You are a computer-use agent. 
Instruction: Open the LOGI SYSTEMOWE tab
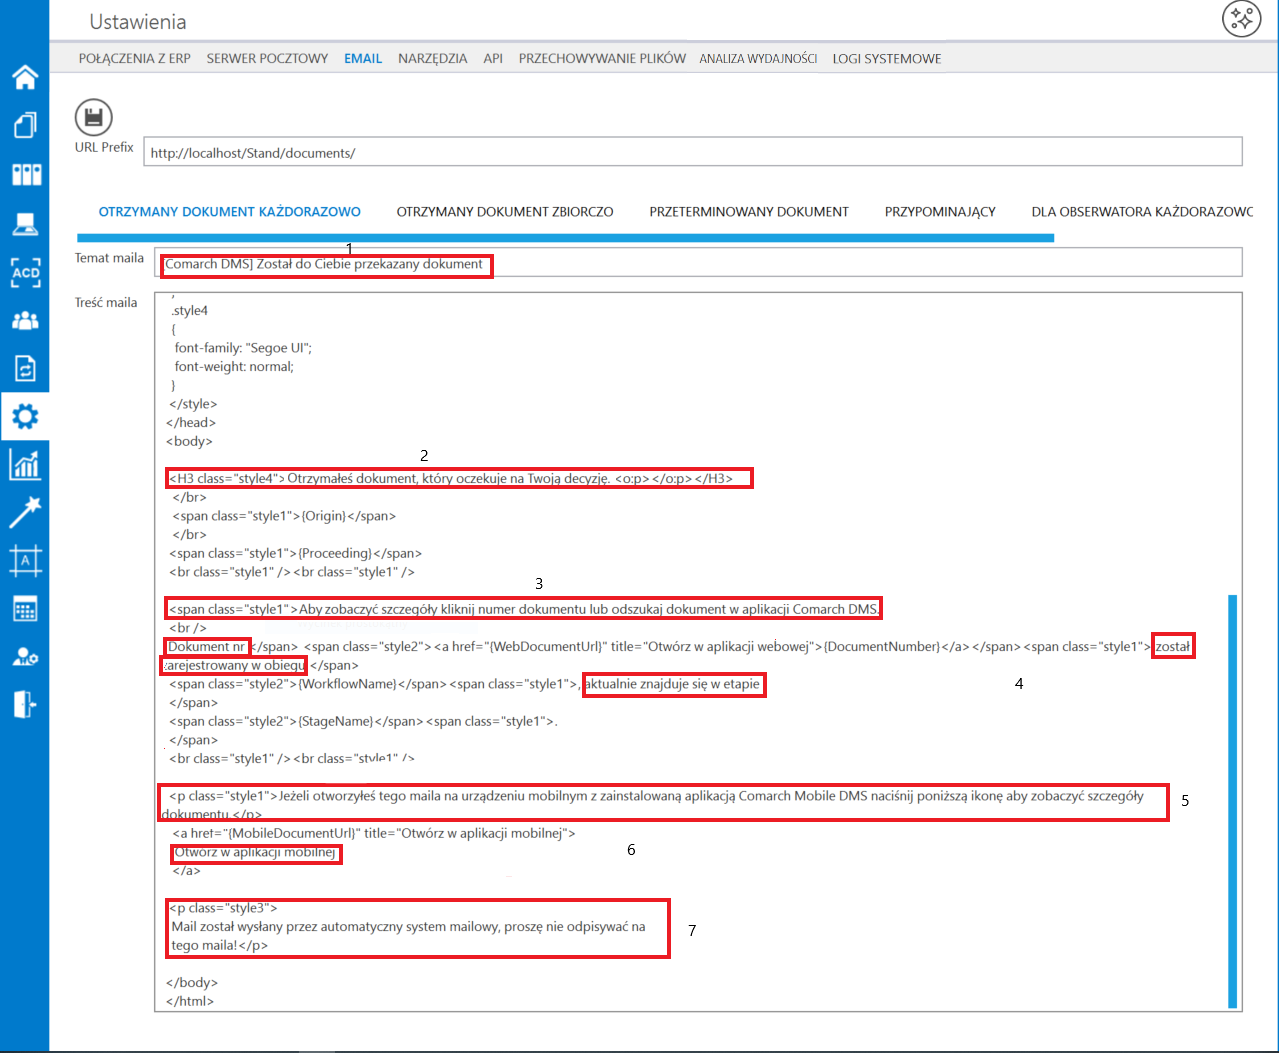(x=887, y=58)
